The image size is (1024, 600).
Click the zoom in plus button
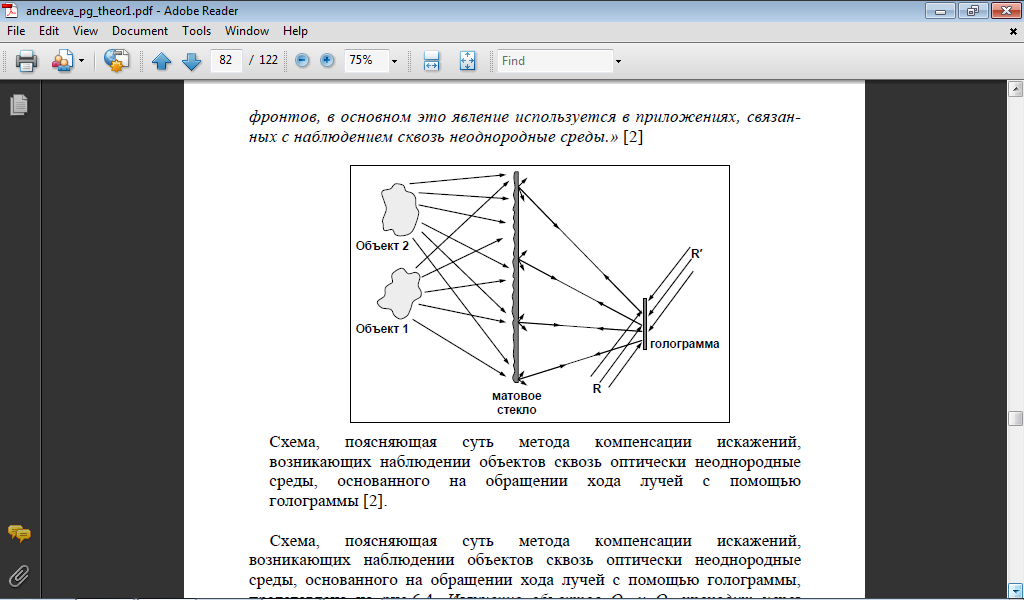tap(327, 61)
